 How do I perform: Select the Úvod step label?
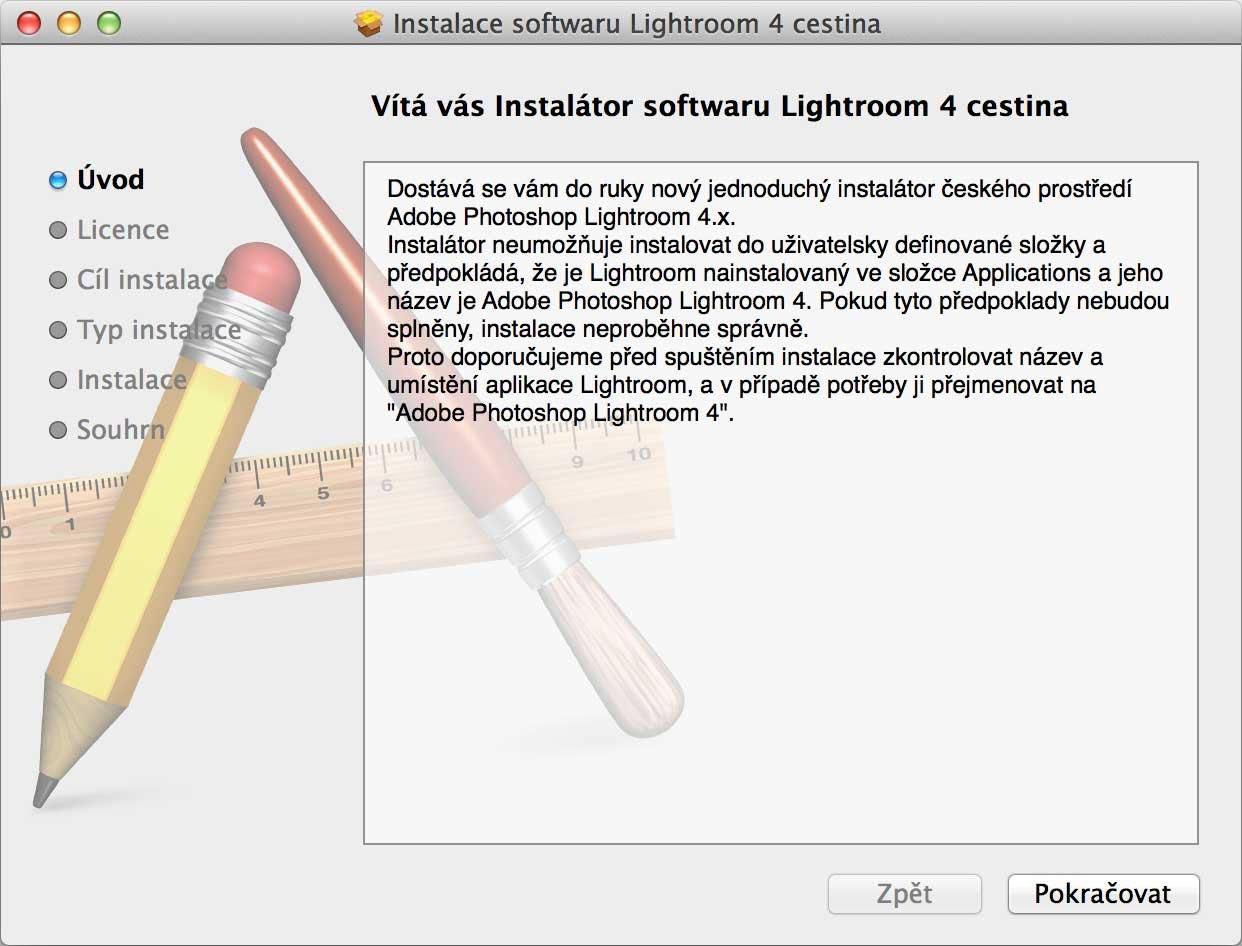point(111,179)
